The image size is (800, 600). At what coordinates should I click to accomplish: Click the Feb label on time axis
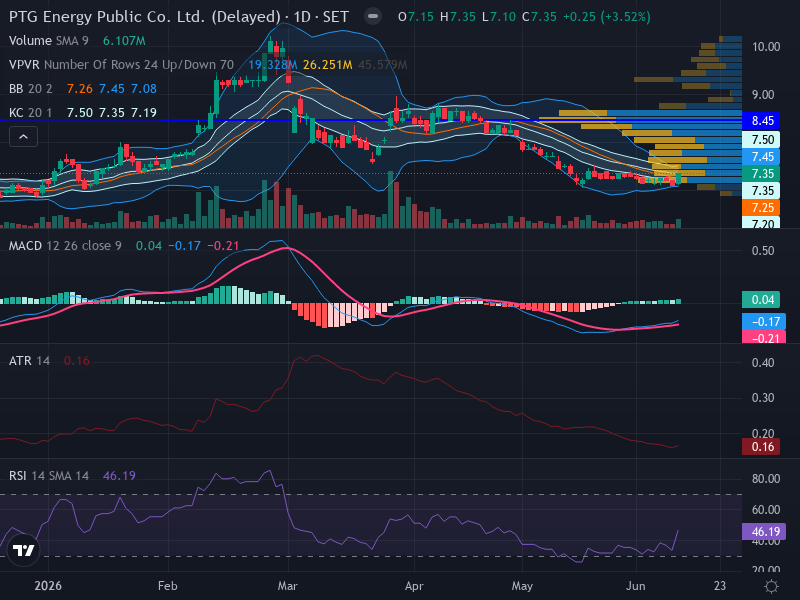coord(167,586)
